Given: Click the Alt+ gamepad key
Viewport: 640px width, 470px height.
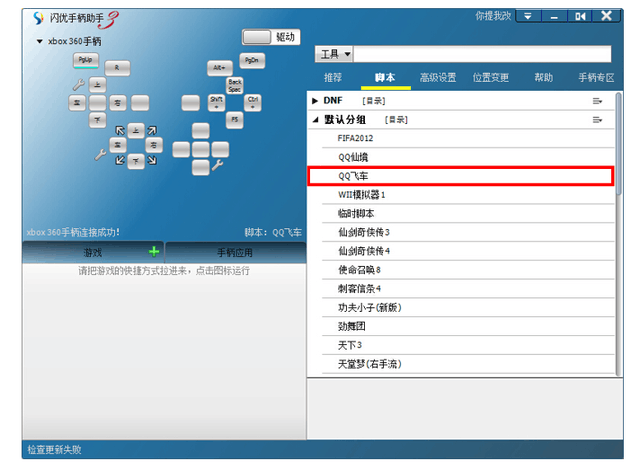Looking at the screenshot, I should [x=220, y=68].
